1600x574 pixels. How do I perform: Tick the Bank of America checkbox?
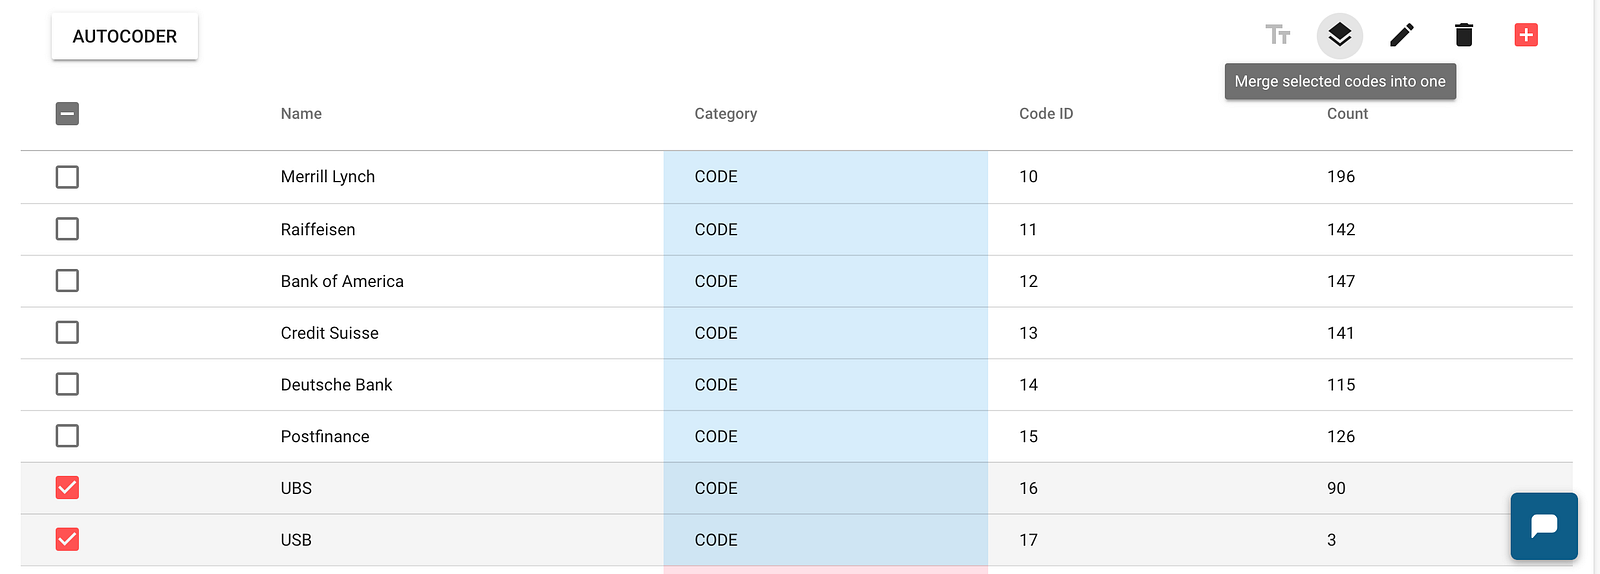coord(67,281)
